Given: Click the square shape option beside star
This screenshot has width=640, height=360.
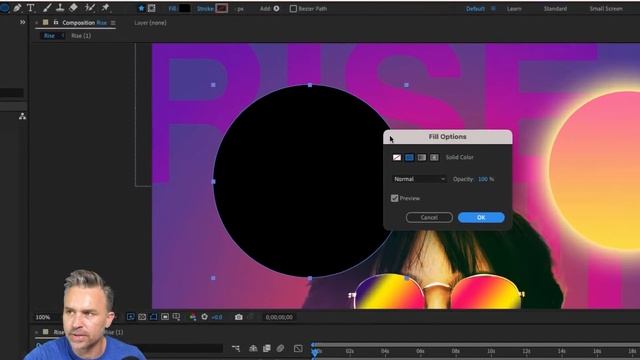Looking at the screenshot, I should tap(151, 8).
